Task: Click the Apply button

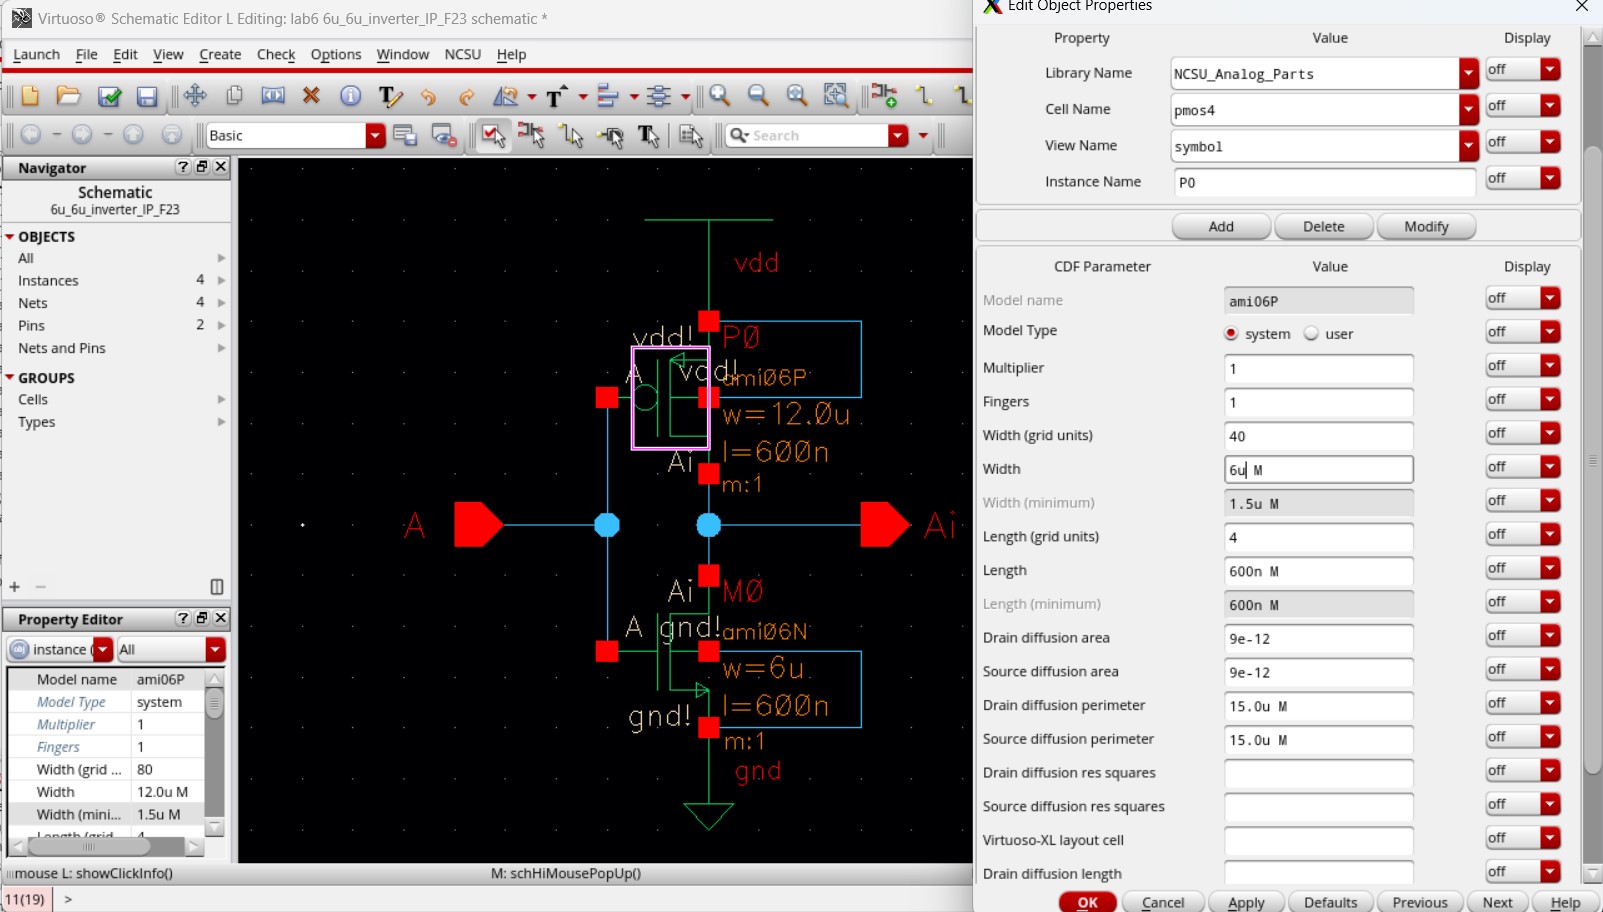Action: [1246, 902]
